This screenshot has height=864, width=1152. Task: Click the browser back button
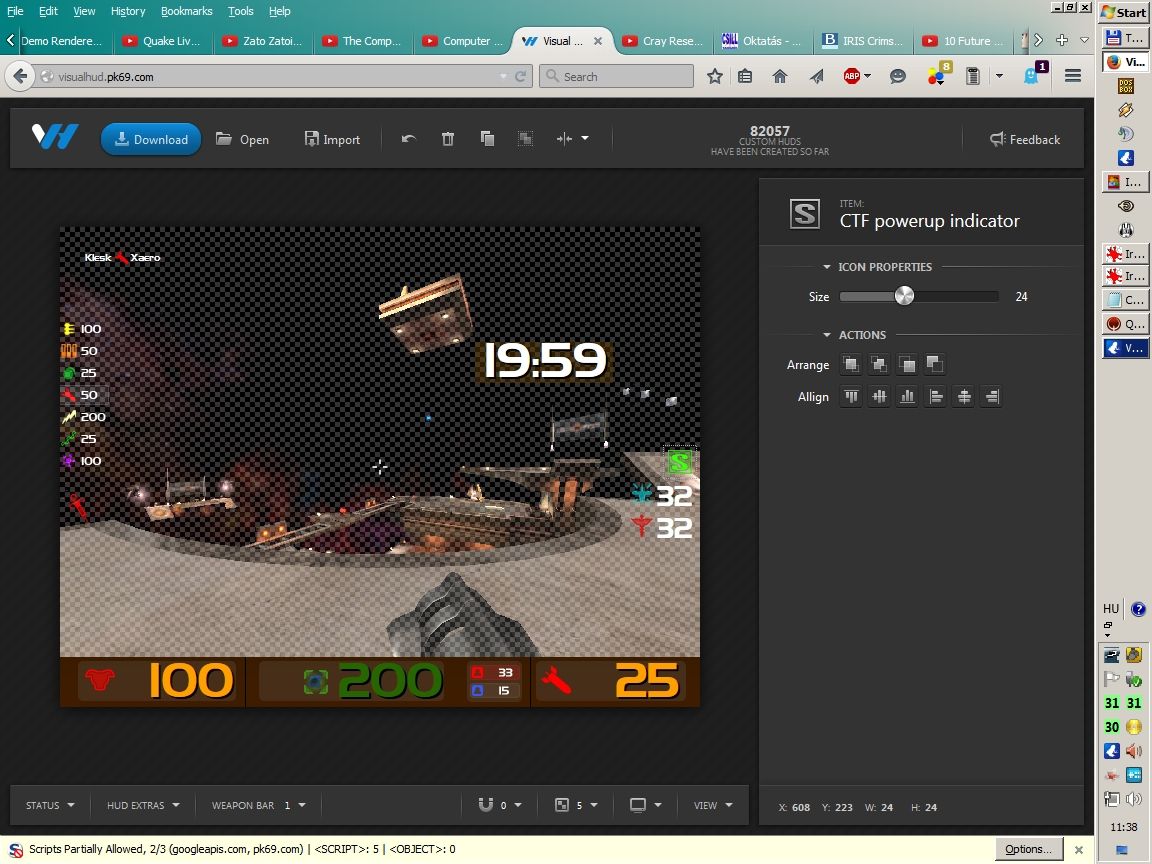pyautogui.click(x=20, y=76)
